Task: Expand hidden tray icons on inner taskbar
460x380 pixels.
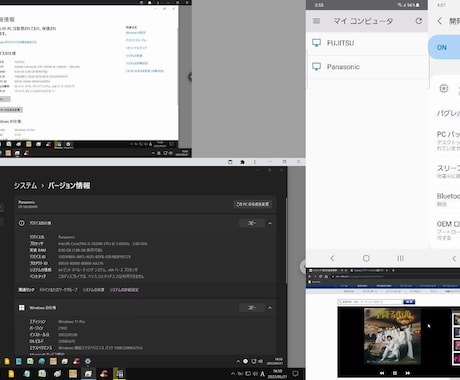Action: [238, 361]
